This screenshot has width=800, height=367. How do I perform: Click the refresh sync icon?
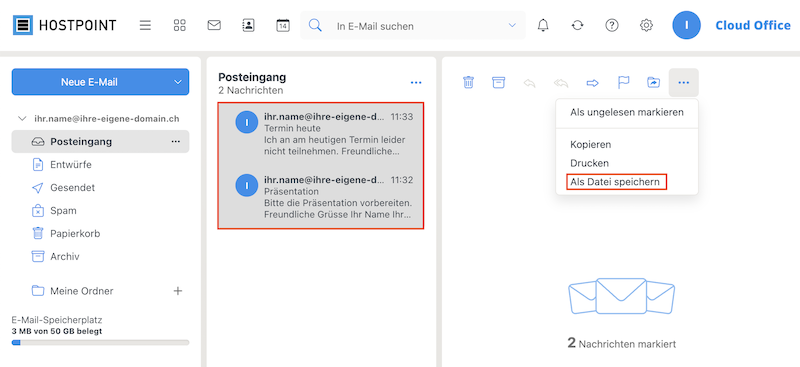(x=578, y=25)
